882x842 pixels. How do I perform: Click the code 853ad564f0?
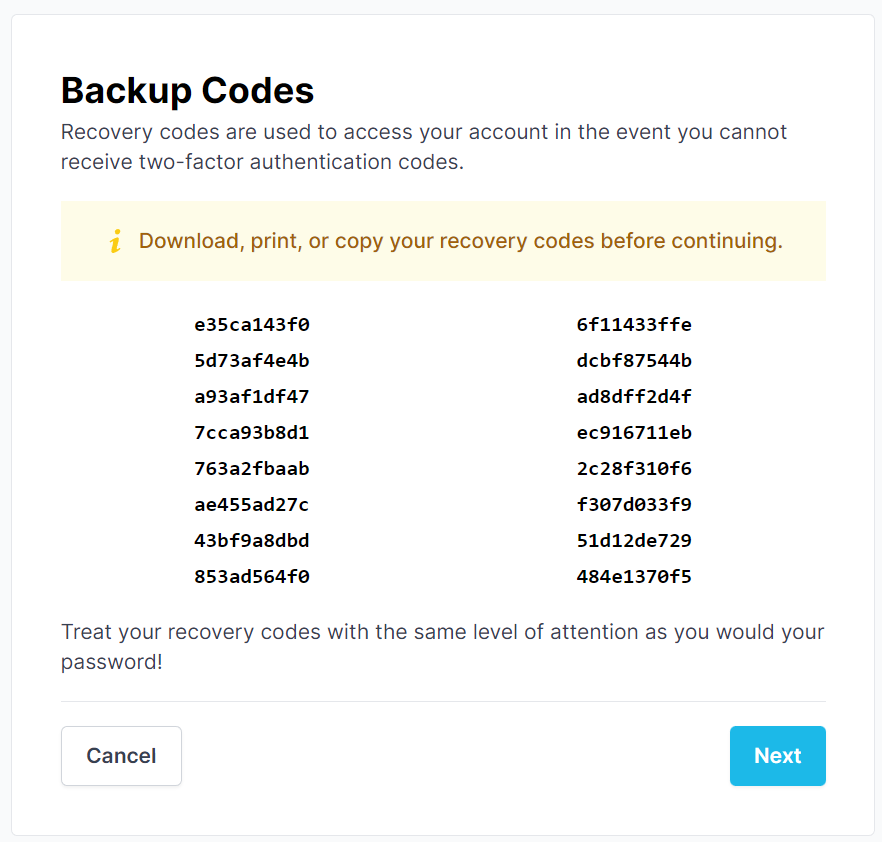(252, 577)
